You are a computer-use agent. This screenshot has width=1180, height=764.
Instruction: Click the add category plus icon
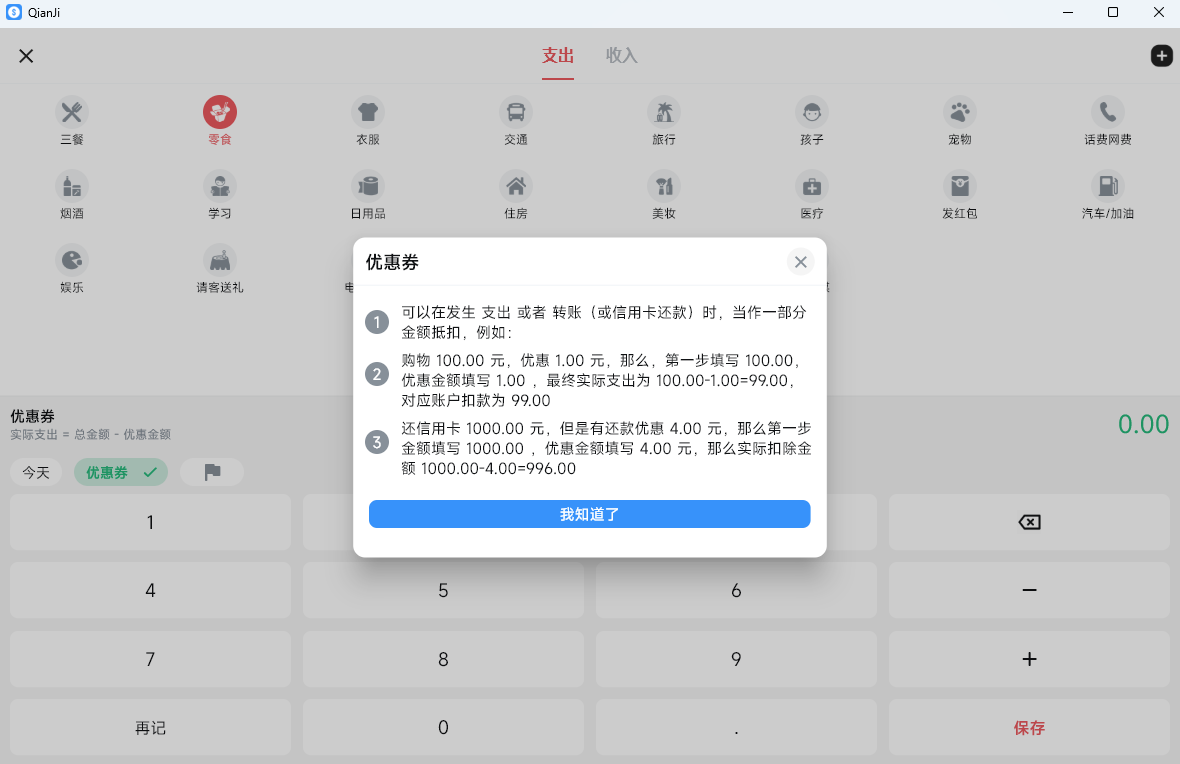(1161, 56)
